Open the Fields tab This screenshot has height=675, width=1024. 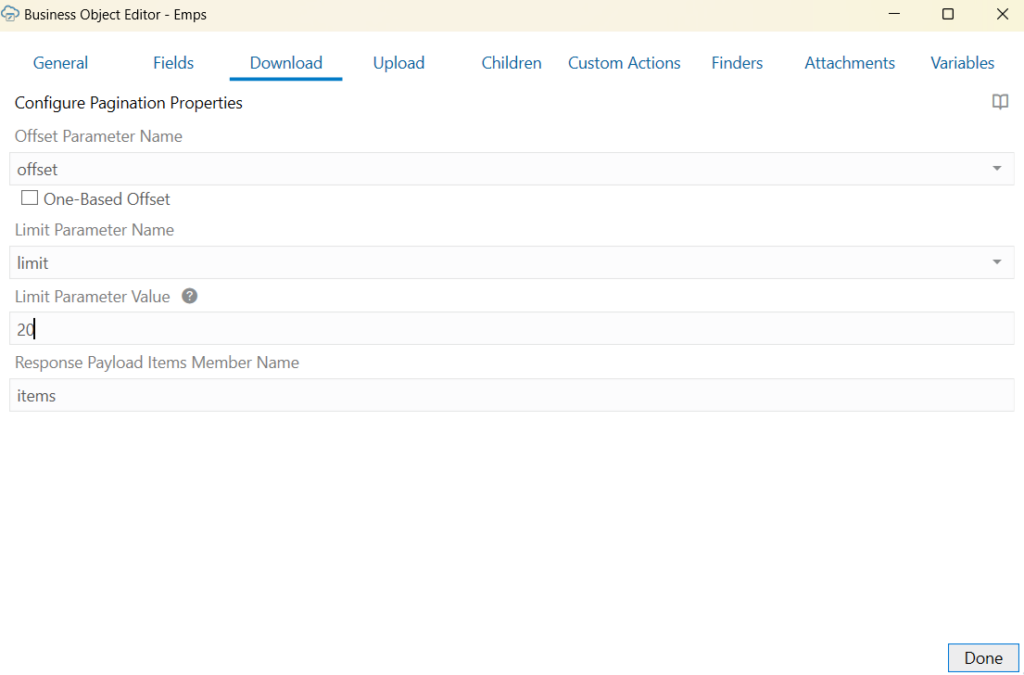point(174,62)
